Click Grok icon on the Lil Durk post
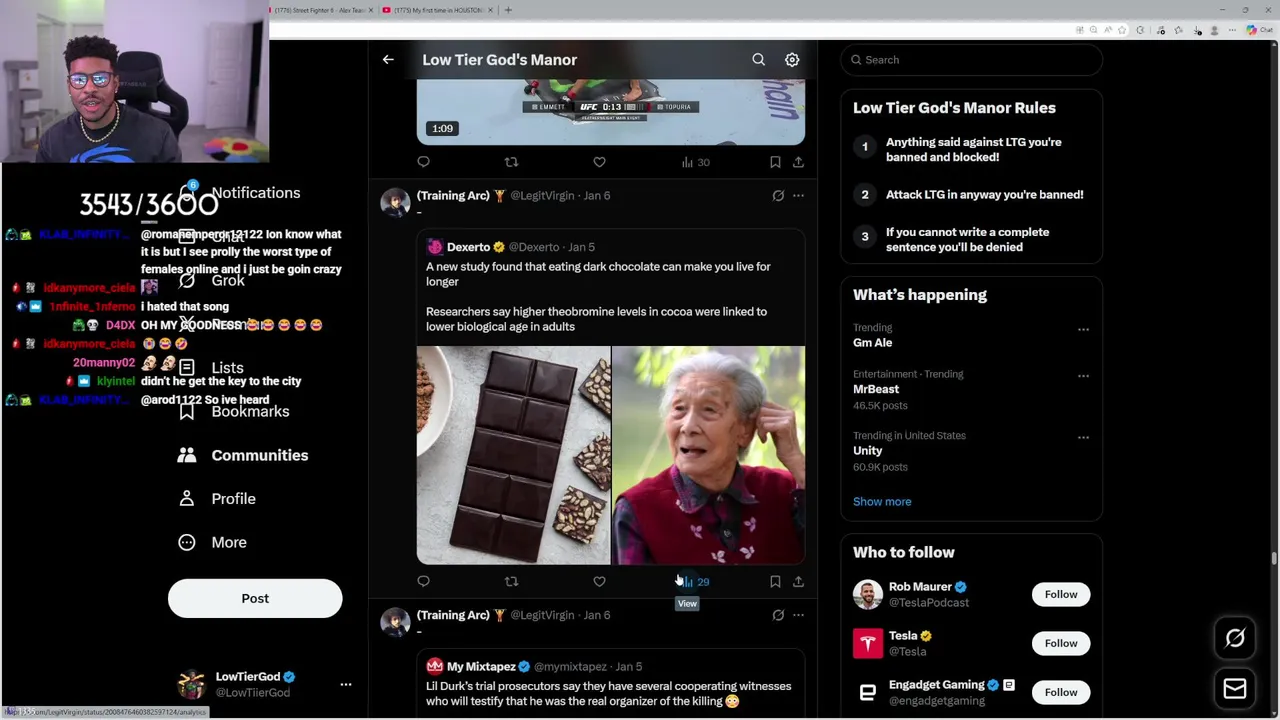Viewport: 1280px width, 720px height. 778,615
